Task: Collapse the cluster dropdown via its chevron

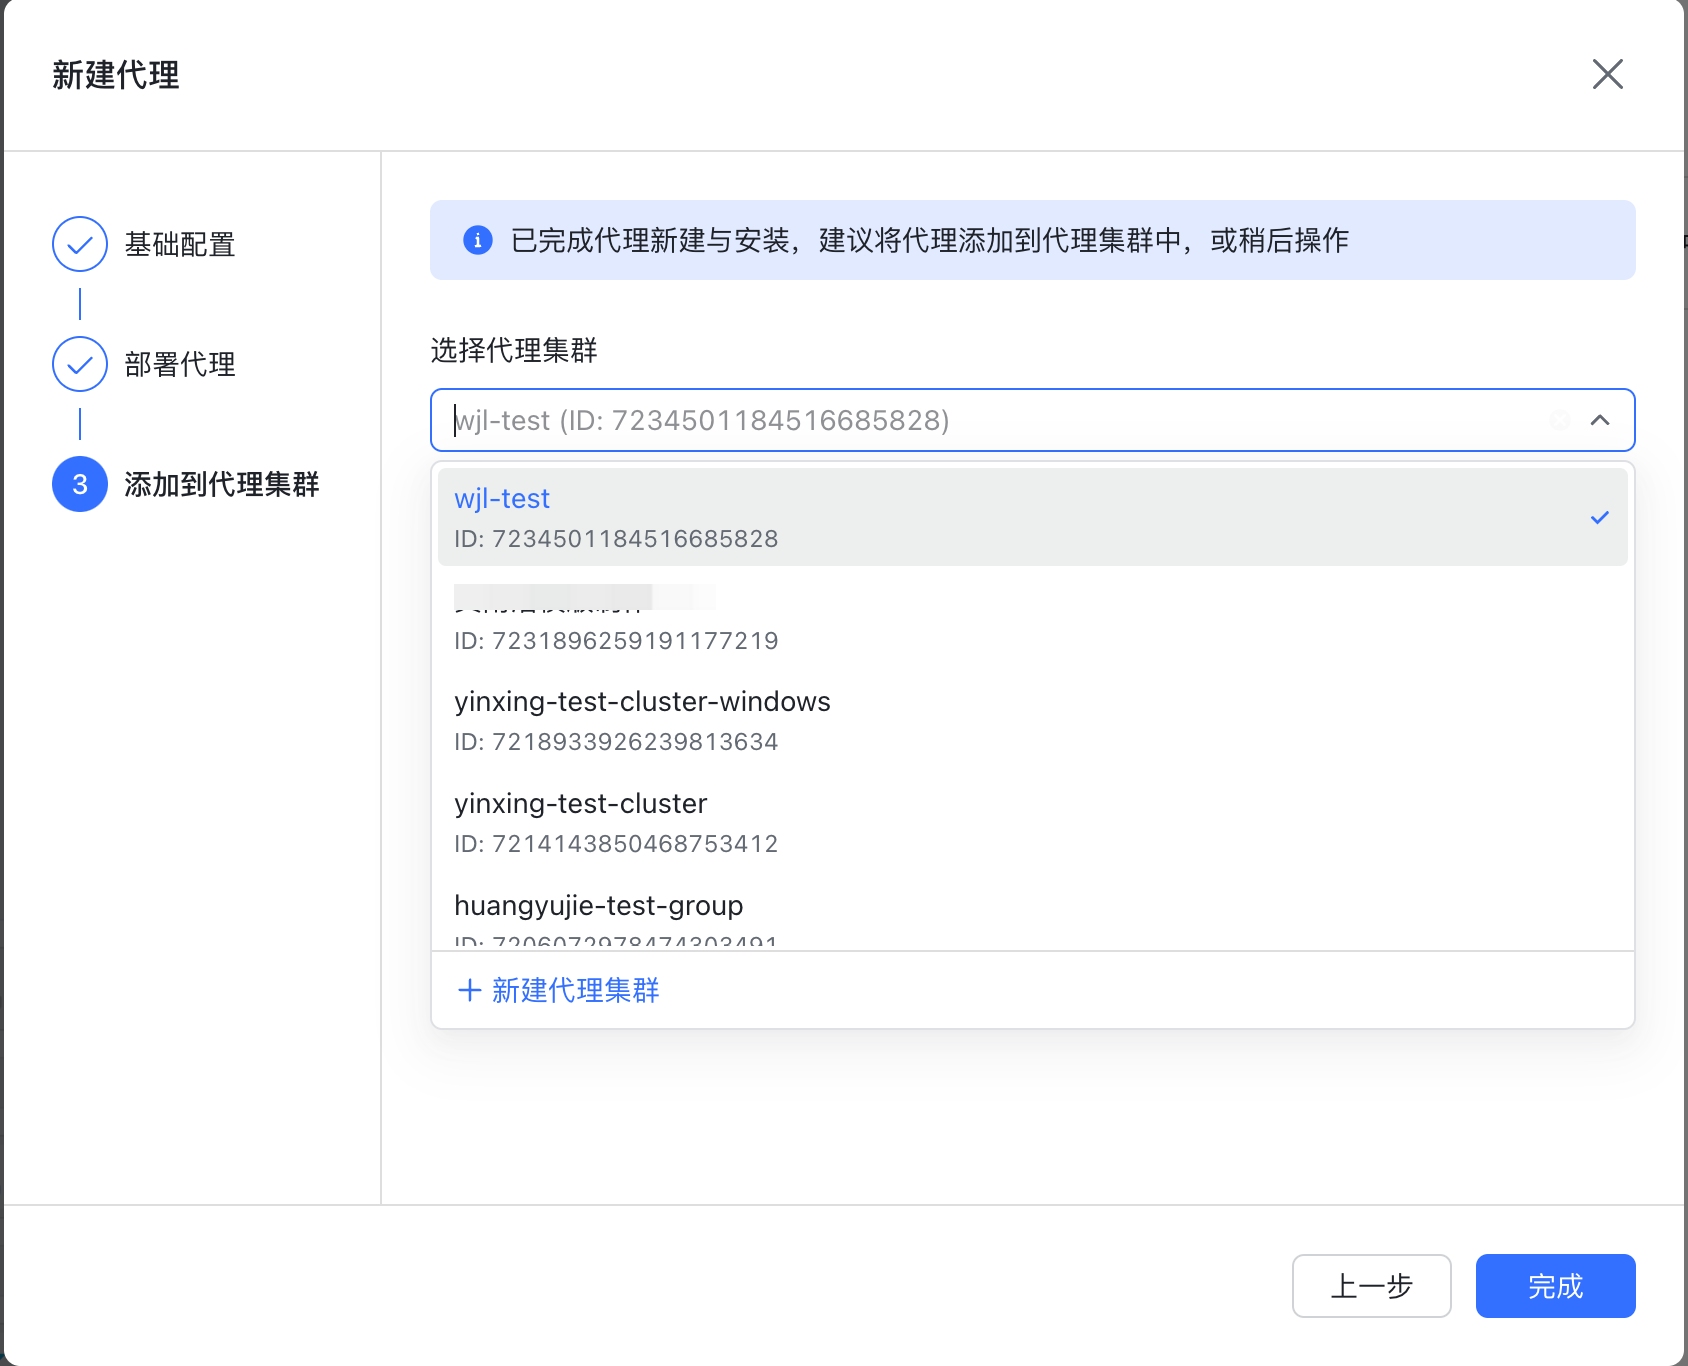Action: (1601, 420)
